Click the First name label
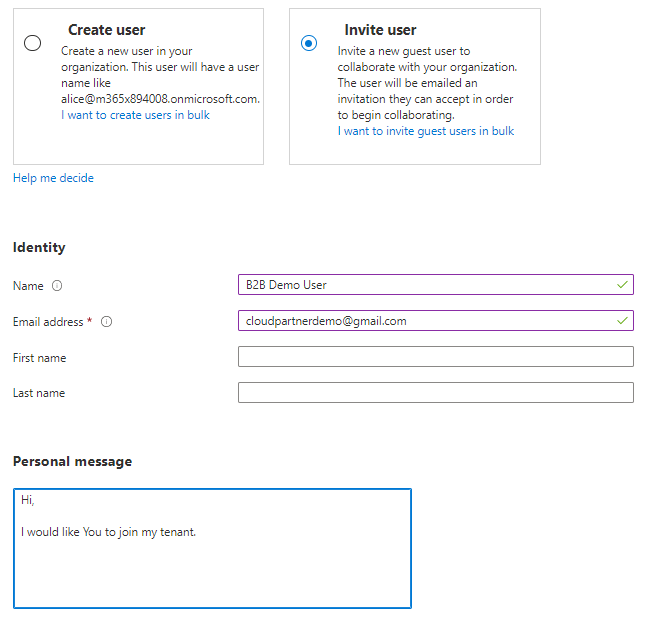This screenshot has height=619, width=652. (x=39, y=358)
